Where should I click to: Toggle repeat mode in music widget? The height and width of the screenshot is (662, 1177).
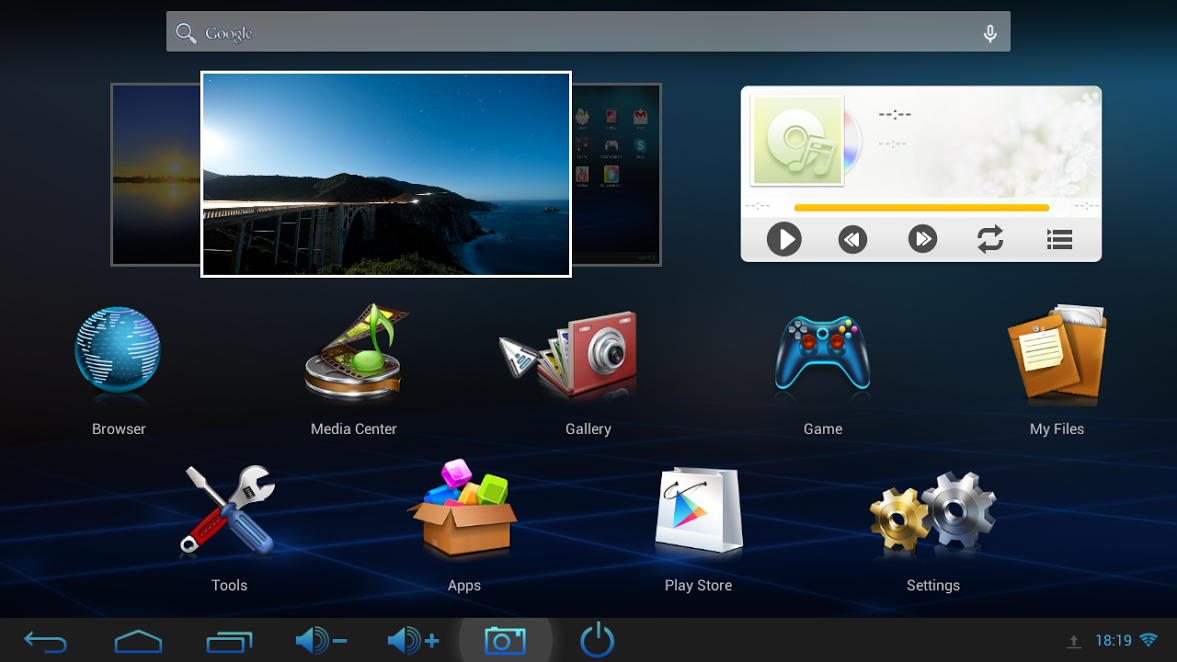click(x=990, y=240)
